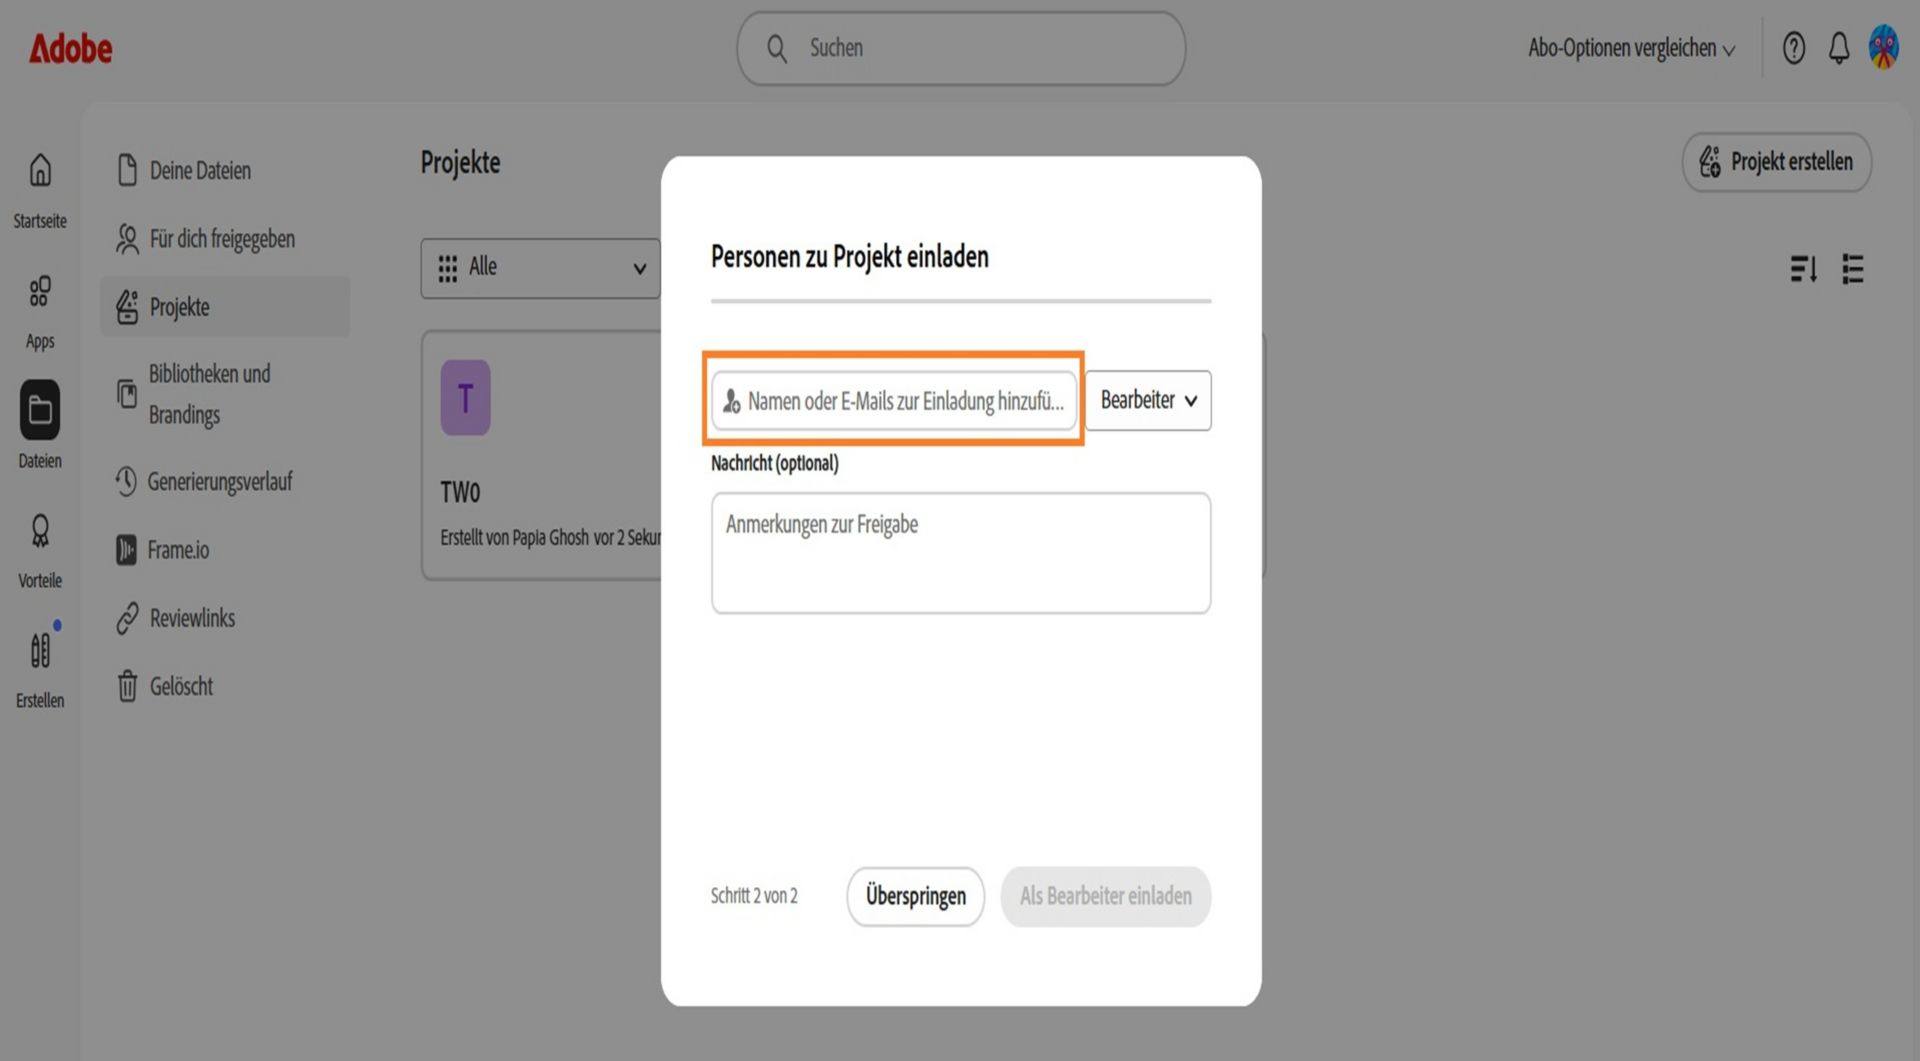Open notifications bell icon
Viewport: 1920px width, 1061px height.
coord(1838,48)
